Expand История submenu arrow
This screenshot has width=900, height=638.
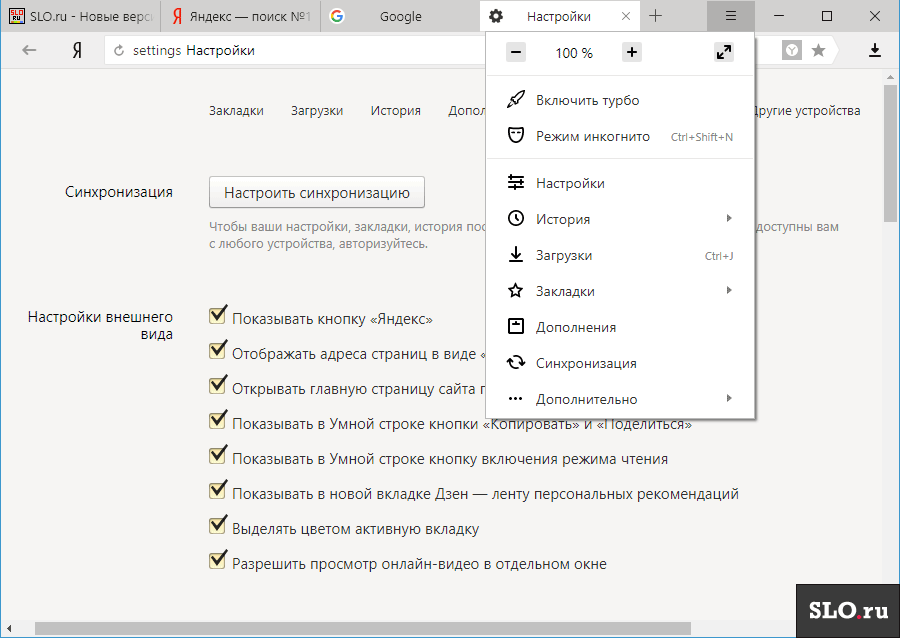pyautogui.click(x=729, y=218)
